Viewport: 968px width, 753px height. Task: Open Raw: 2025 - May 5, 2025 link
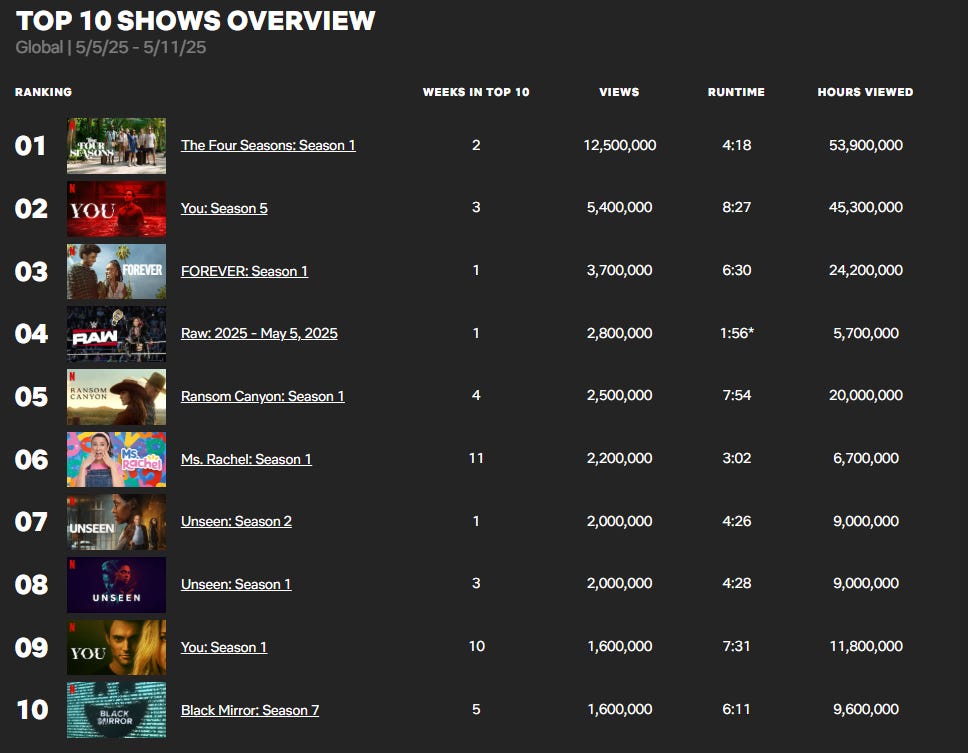pos(259,333)
